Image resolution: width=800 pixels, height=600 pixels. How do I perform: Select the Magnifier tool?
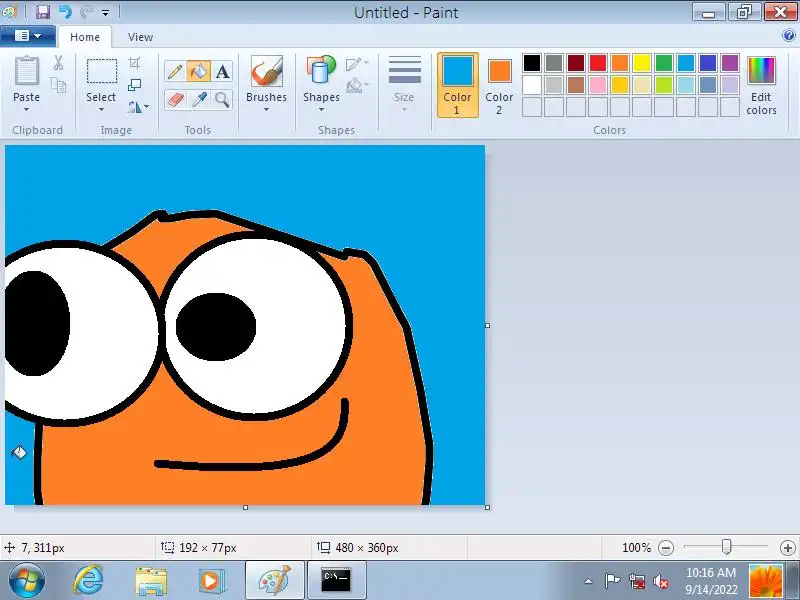(x=222, y=99)
